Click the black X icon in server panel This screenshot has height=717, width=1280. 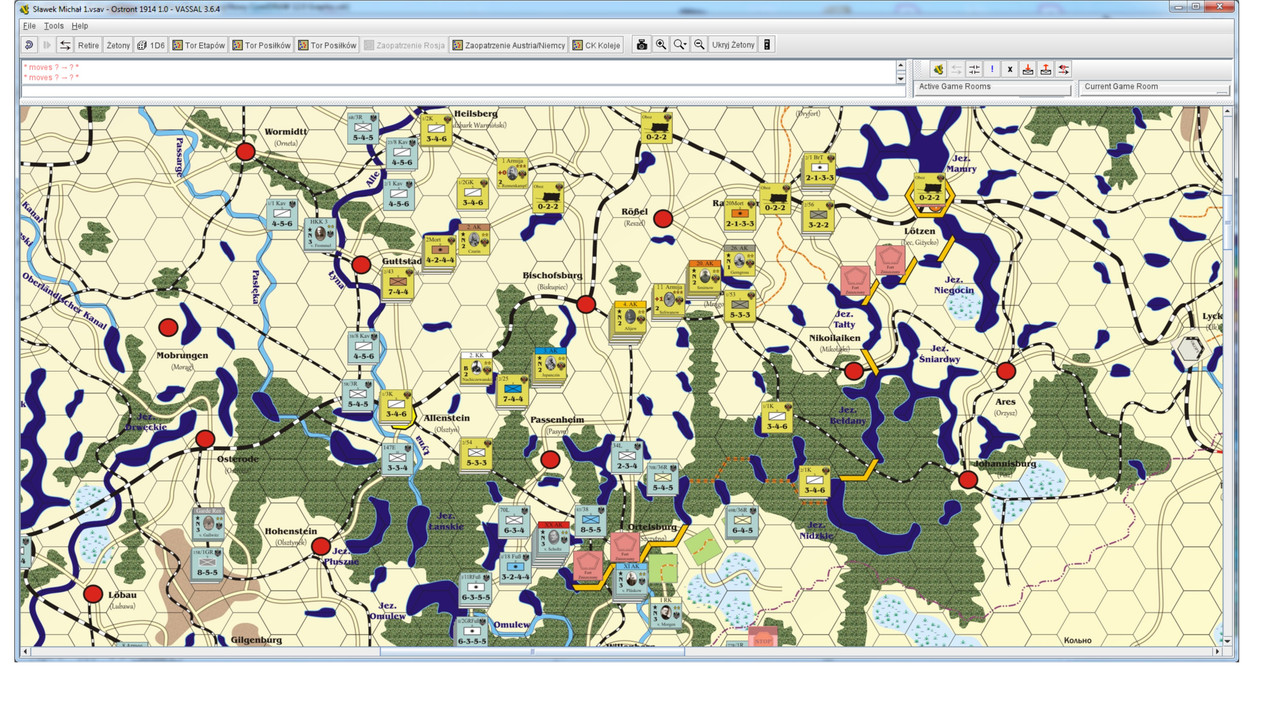pos(1010,69)
